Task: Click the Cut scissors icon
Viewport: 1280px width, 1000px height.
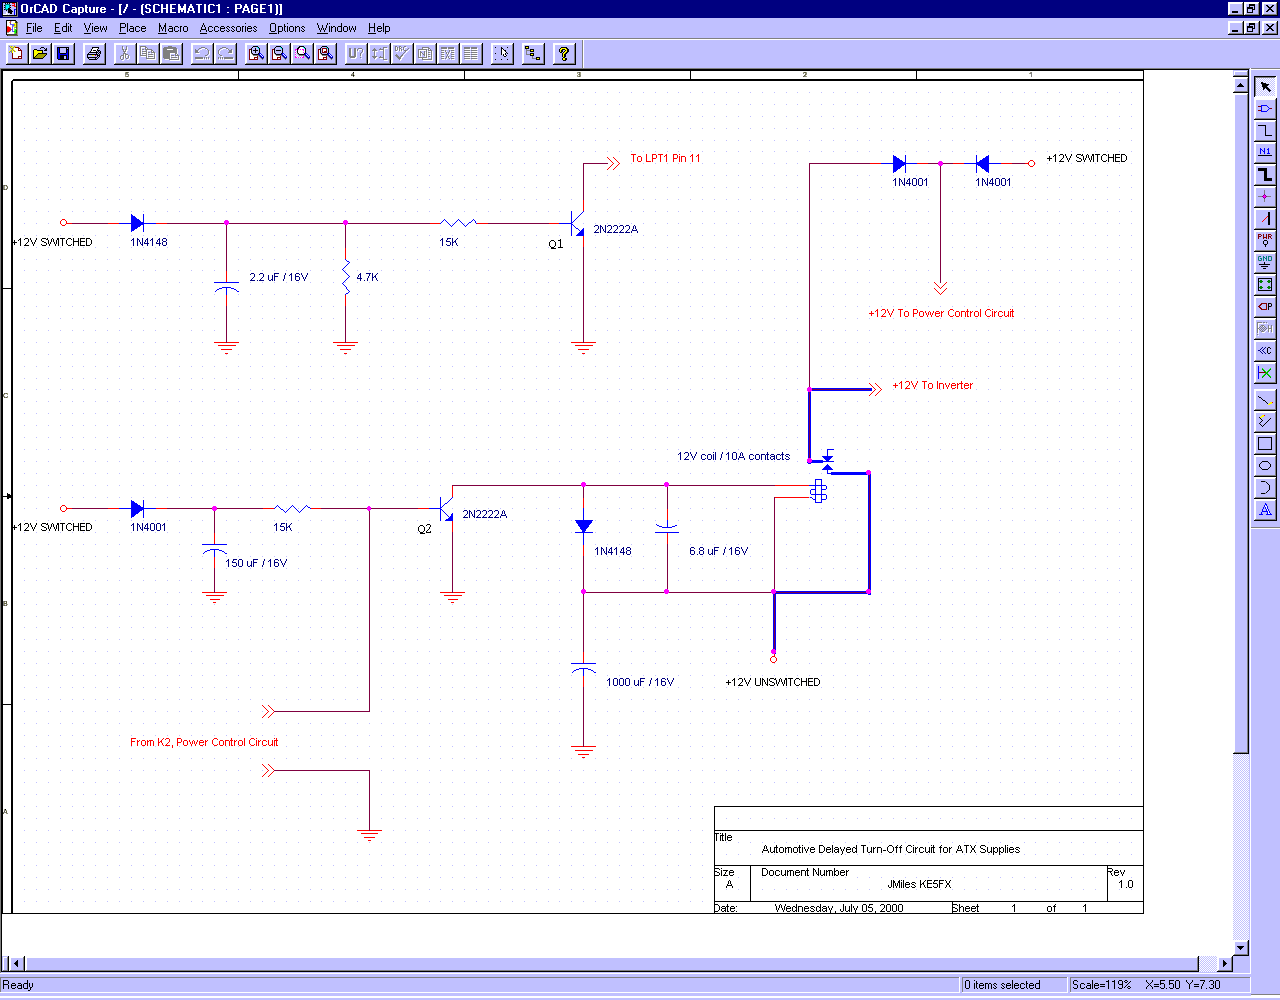Action: pos(125,53)
